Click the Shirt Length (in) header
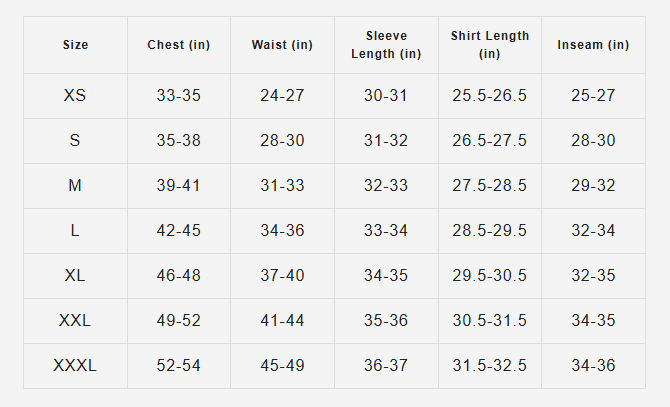670x407 pixels. (x=490, y=45)
